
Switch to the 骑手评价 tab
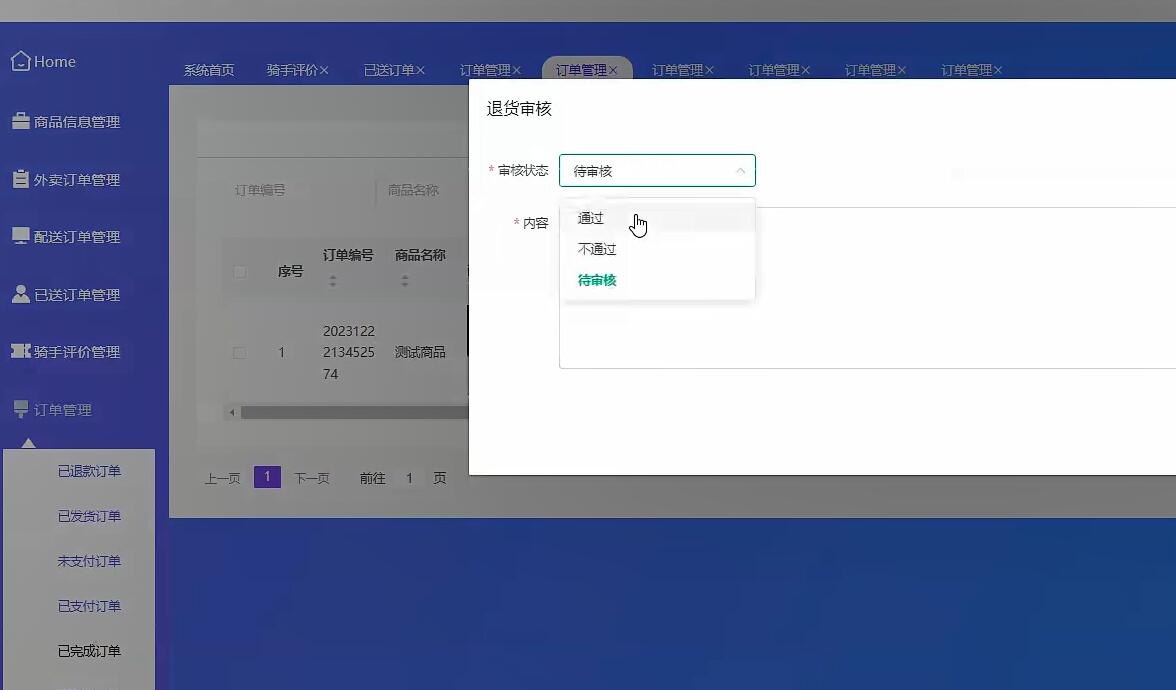pyautogui.click(x=292, y=70)
